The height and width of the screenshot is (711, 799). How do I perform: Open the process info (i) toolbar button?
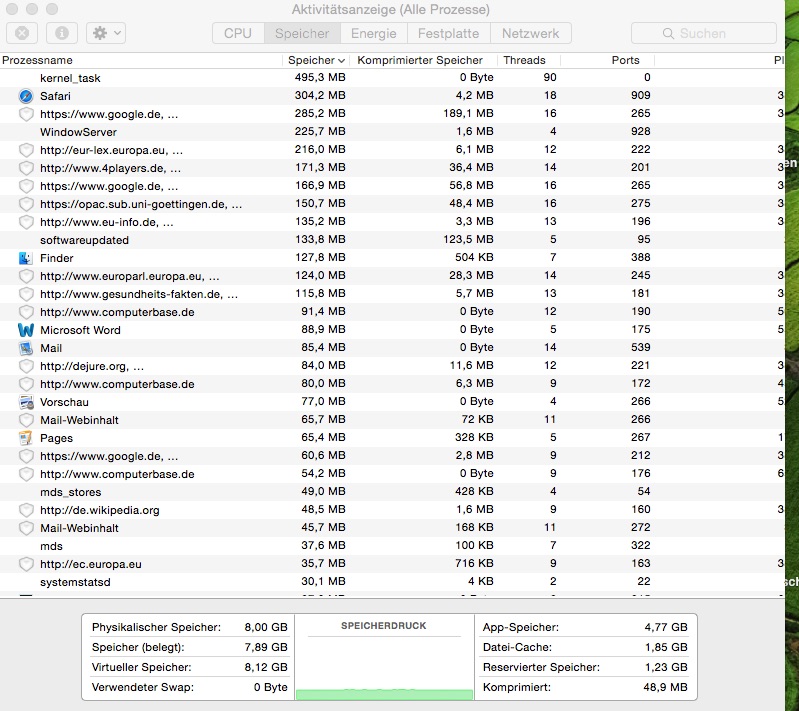point(62,33)
